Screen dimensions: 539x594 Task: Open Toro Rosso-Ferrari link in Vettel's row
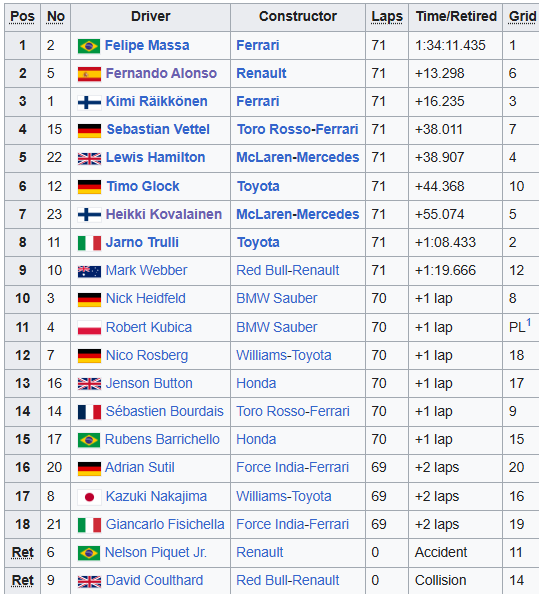(298, 129)
